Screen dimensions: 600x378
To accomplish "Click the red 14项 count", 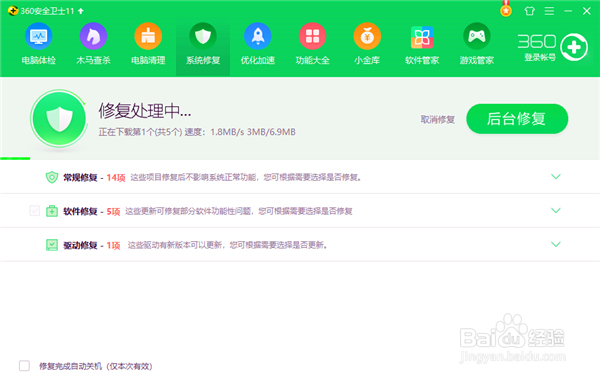I will point(116,178).
